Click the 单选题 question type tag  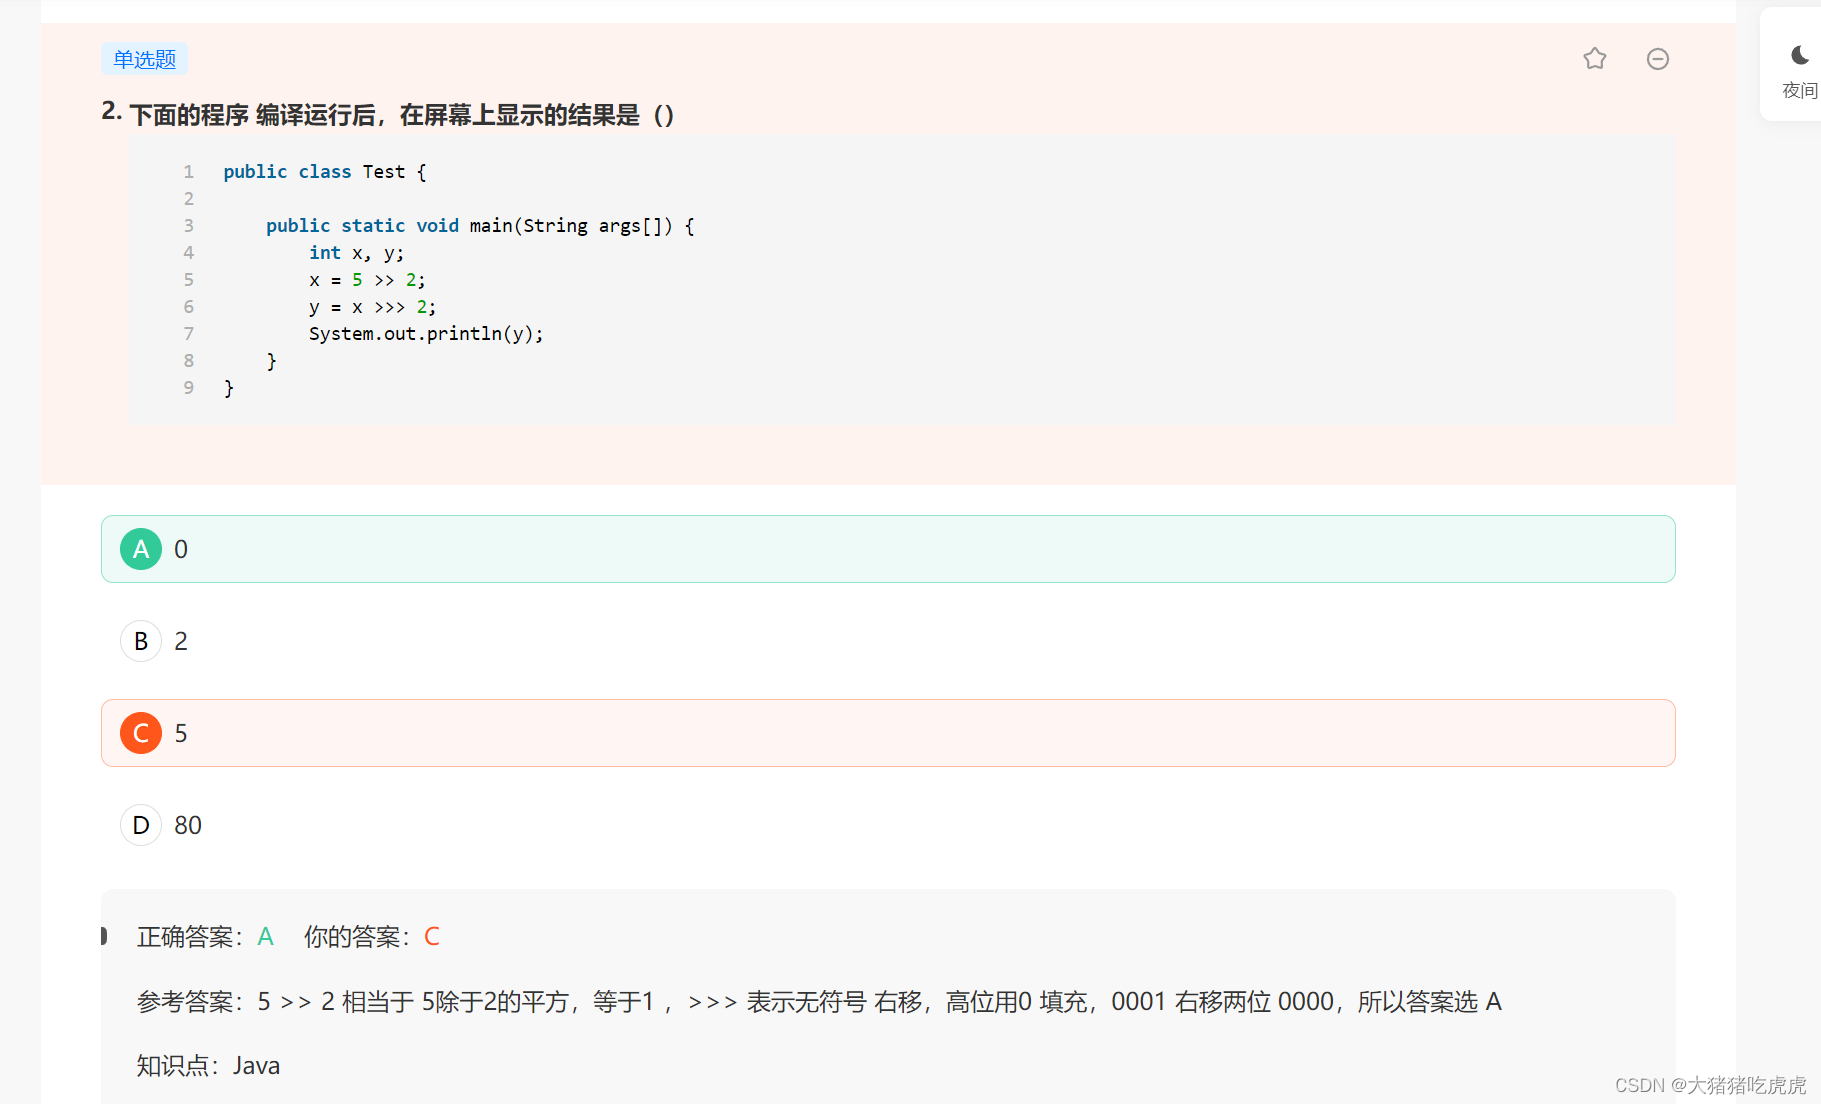(144, 59)
